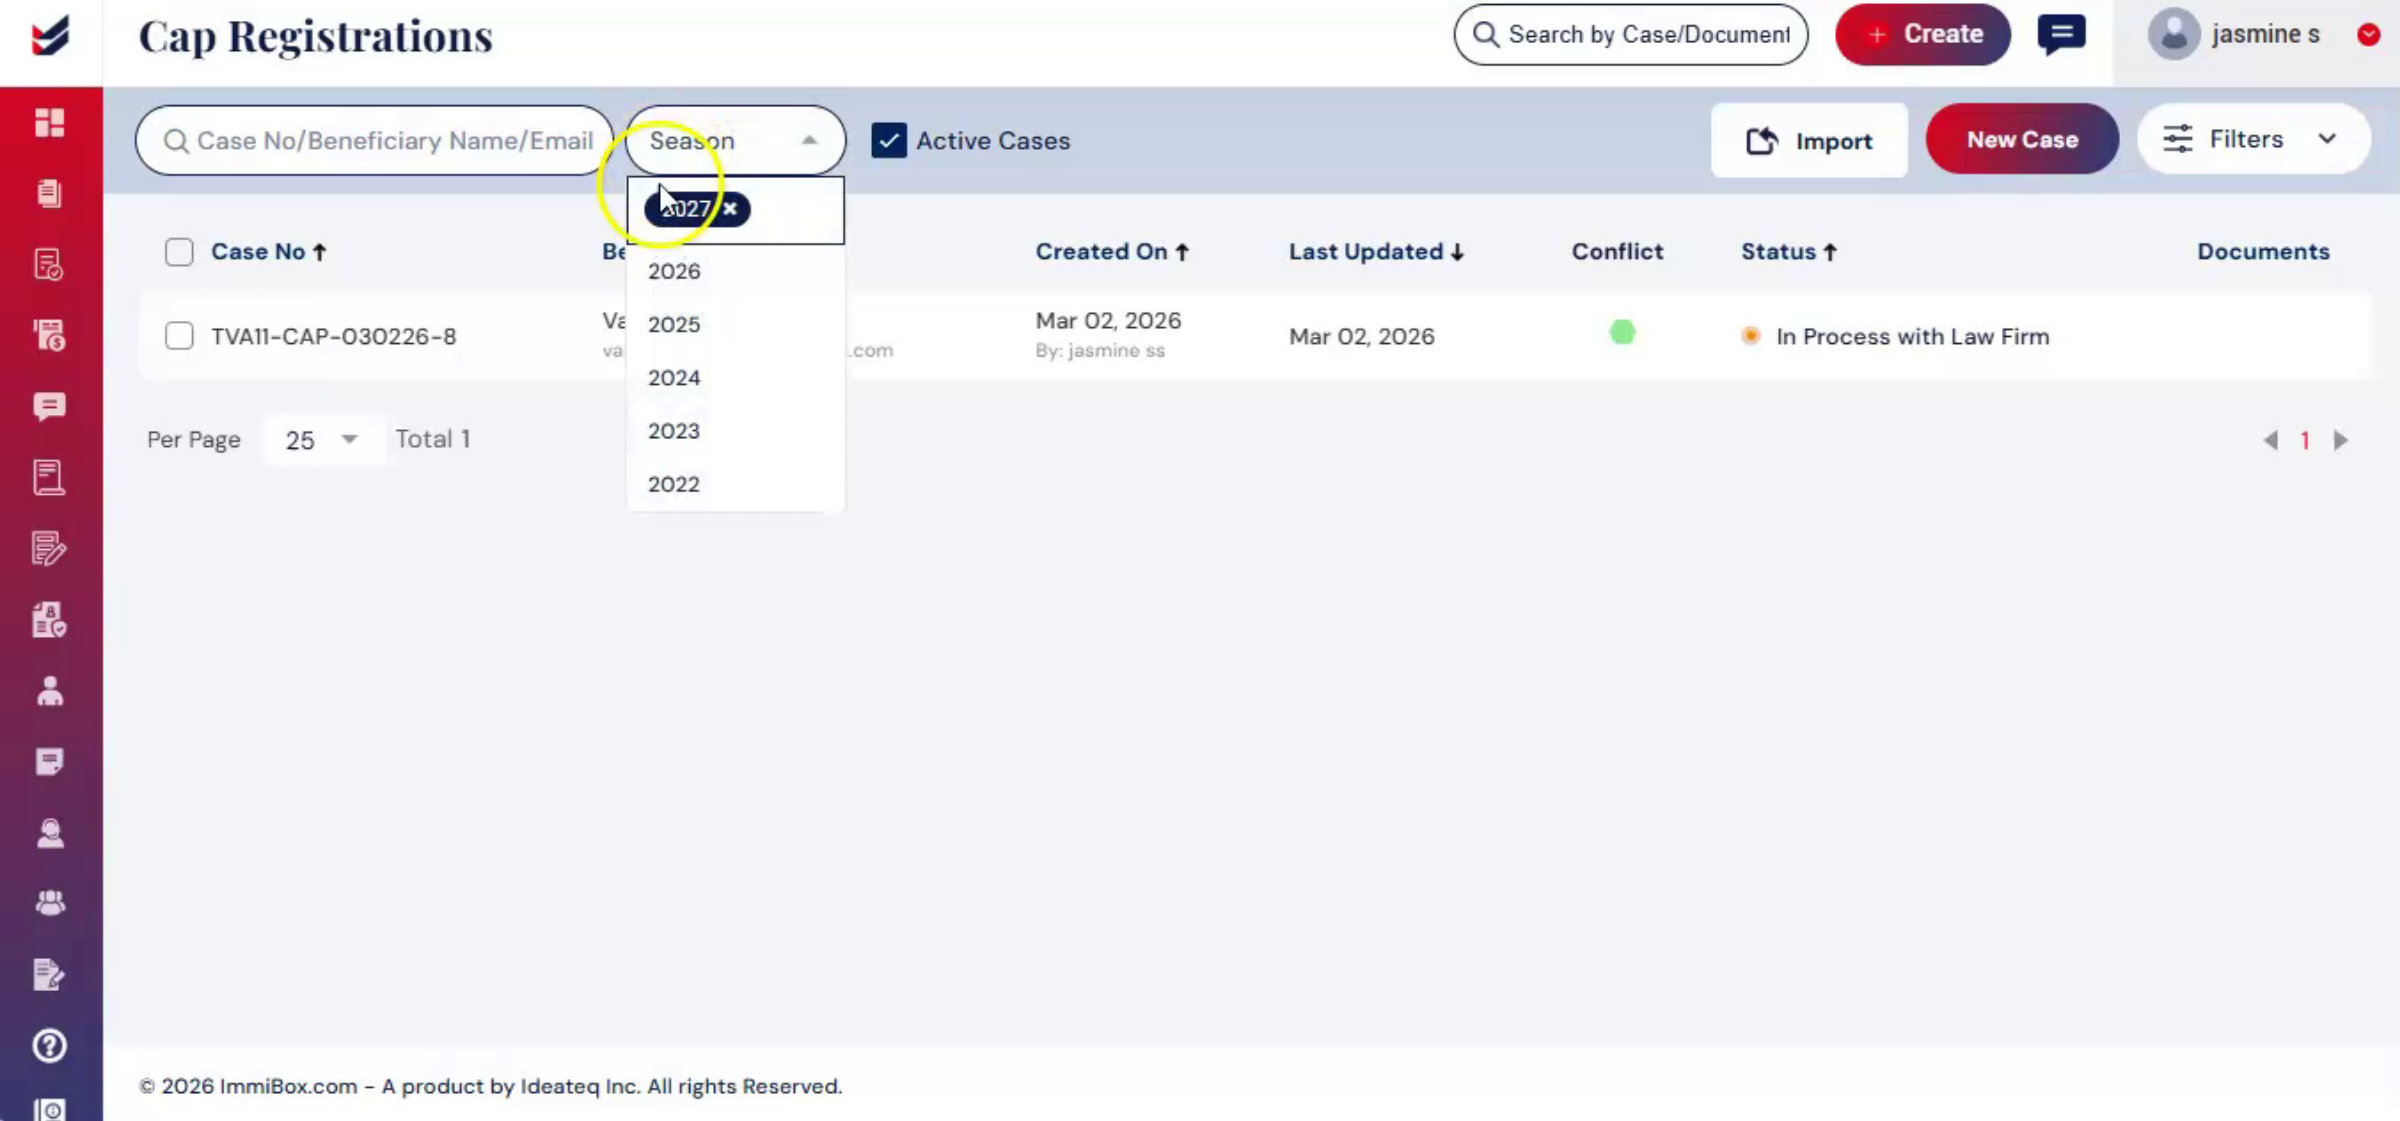Toggle the Active Cases checkbox

point(888,140)
